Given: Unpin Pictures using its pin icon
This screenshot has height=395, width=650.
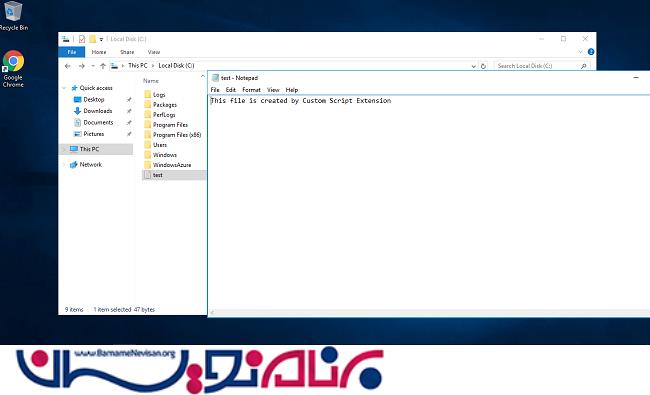Looking at the screenshot, I should point(129,134).
